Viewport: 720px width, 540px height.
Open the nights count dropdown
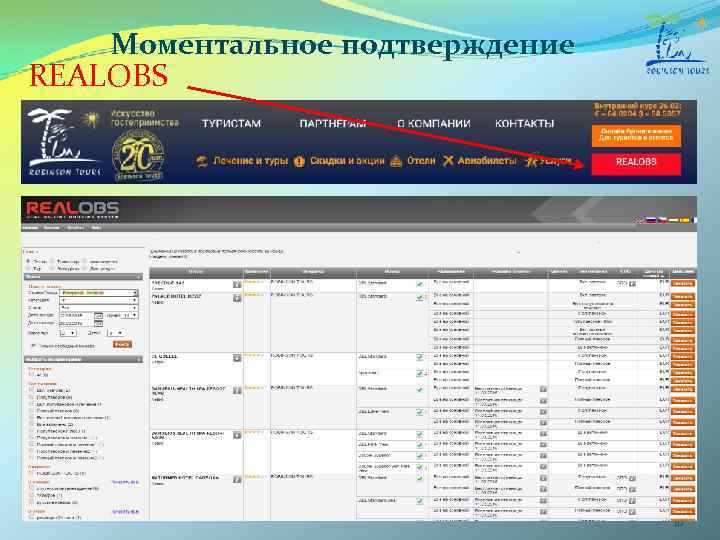(129, 316)
